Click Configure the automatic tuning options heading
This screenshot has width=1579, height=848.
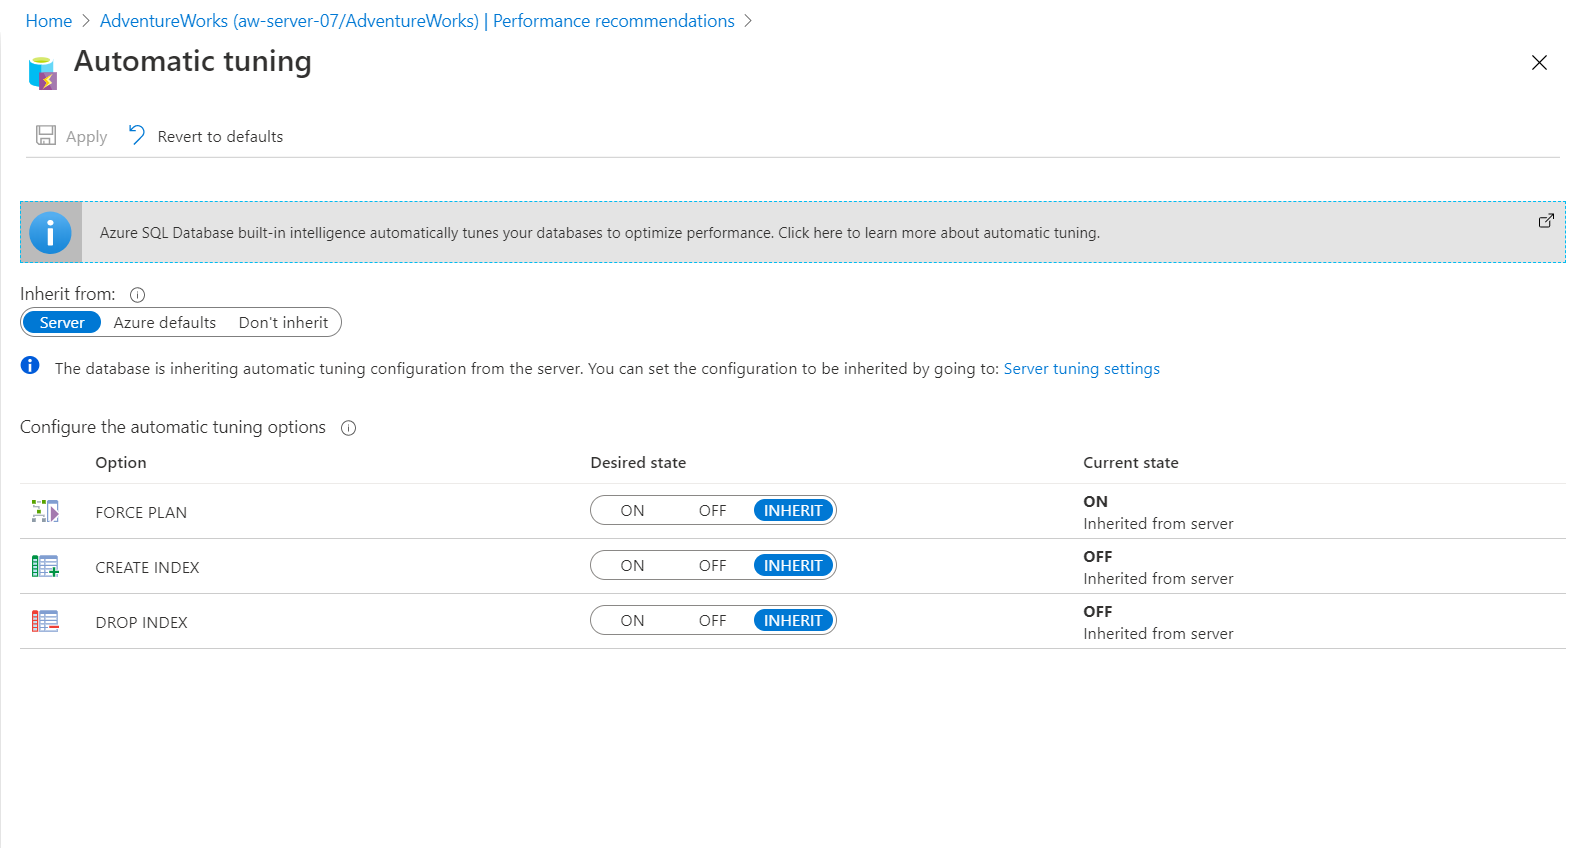click(173, 427)
